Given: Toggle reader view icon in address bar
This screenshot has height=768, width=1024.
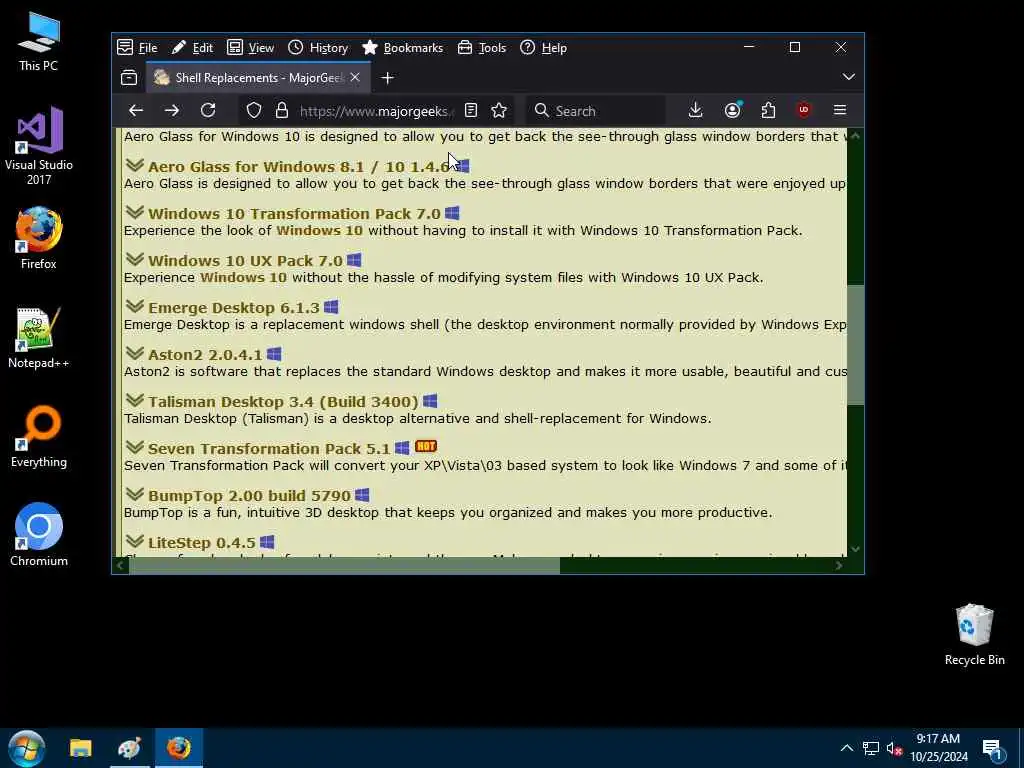Looking at the screenshot, I should pos(471,111).
